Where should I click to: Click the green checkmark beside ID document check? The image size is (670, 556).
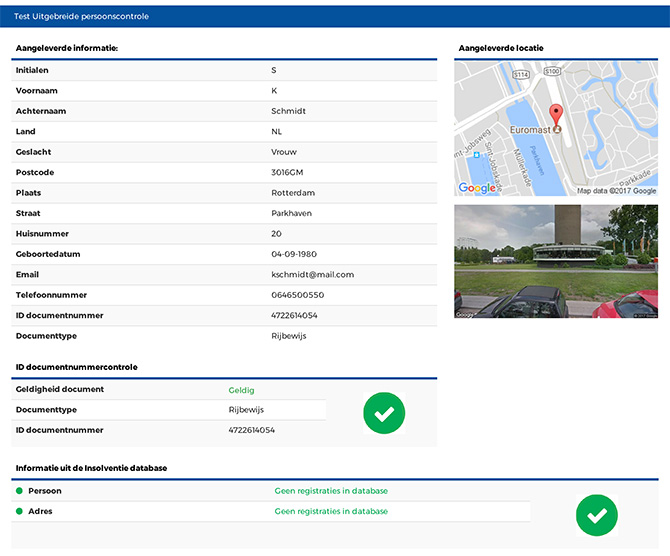click(x=384, y=413)
